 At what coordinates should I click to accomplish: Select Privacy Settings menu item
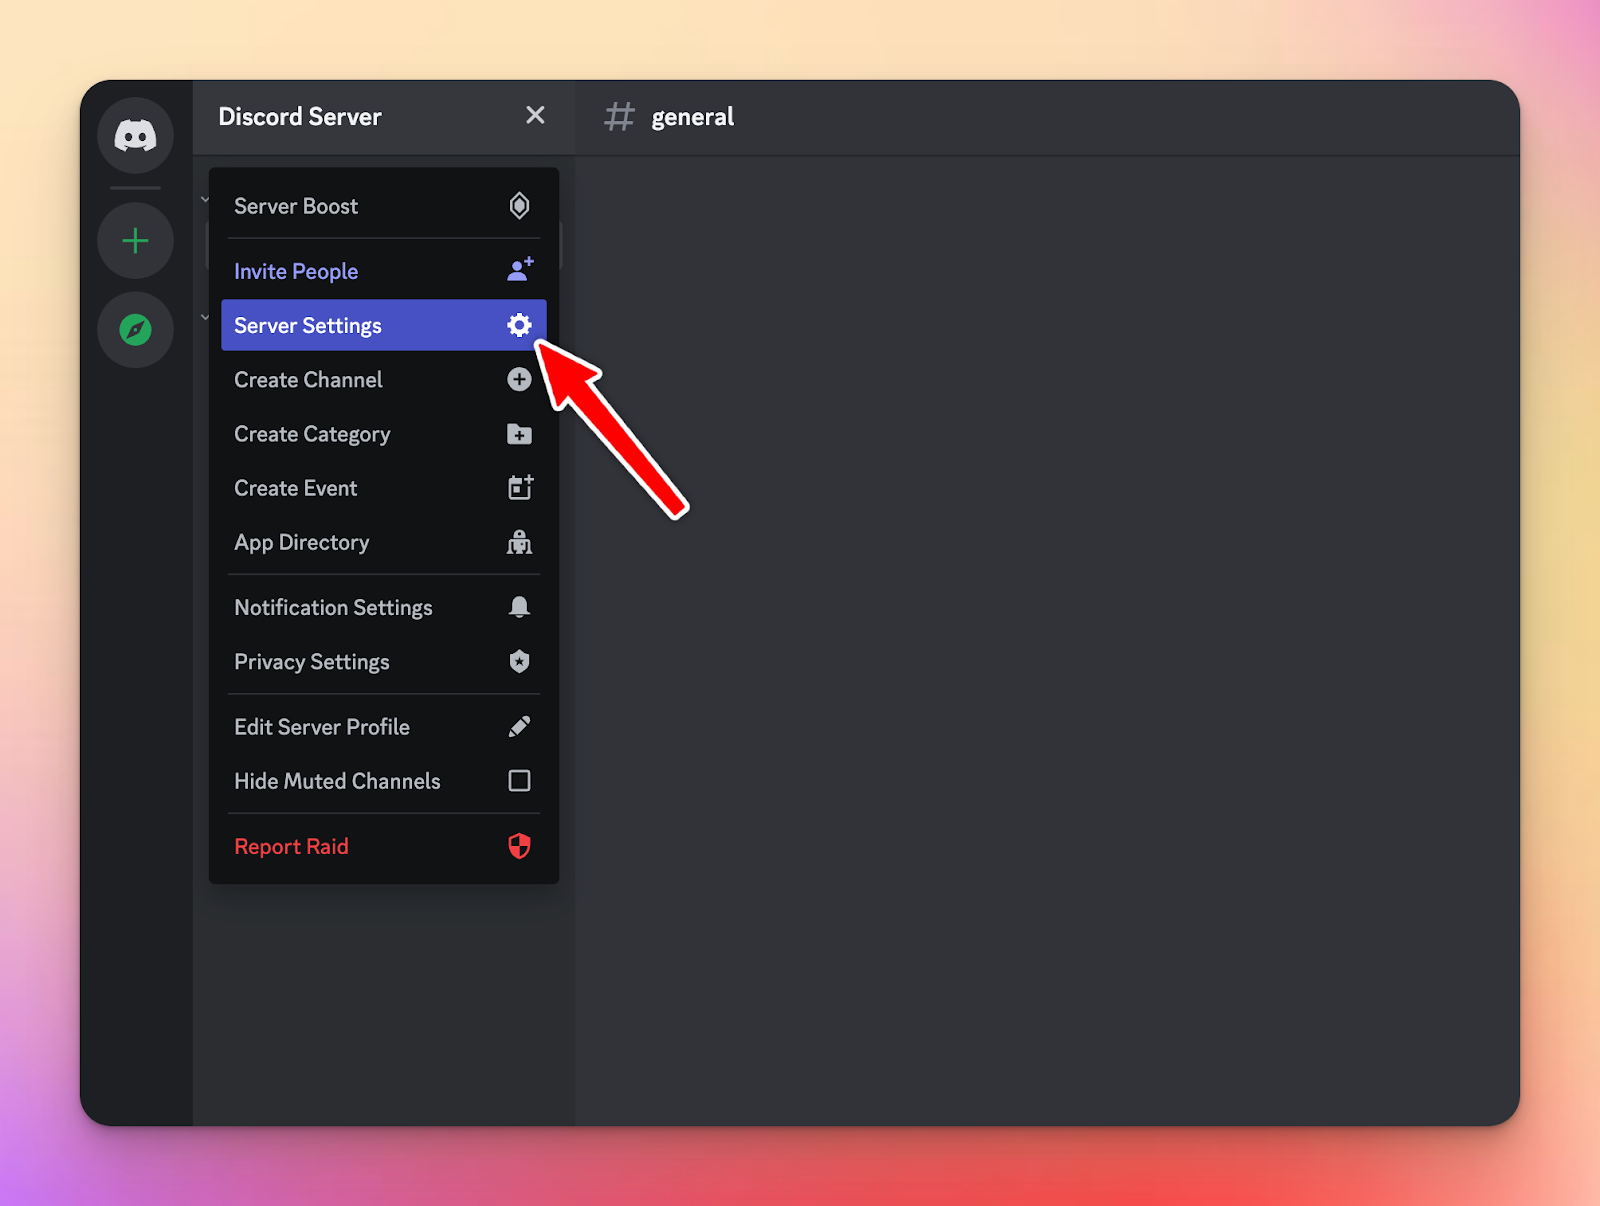point(384,662)
